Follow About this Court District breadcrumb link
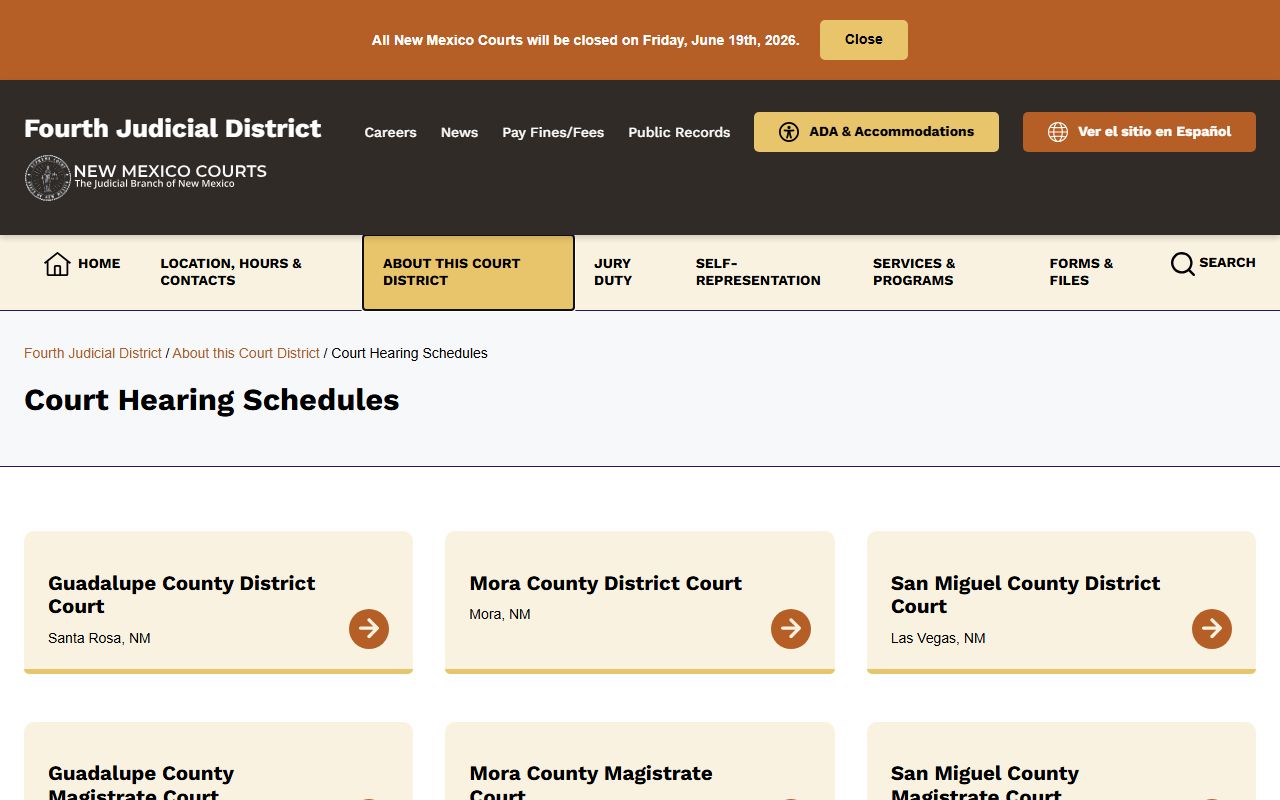 246,353
